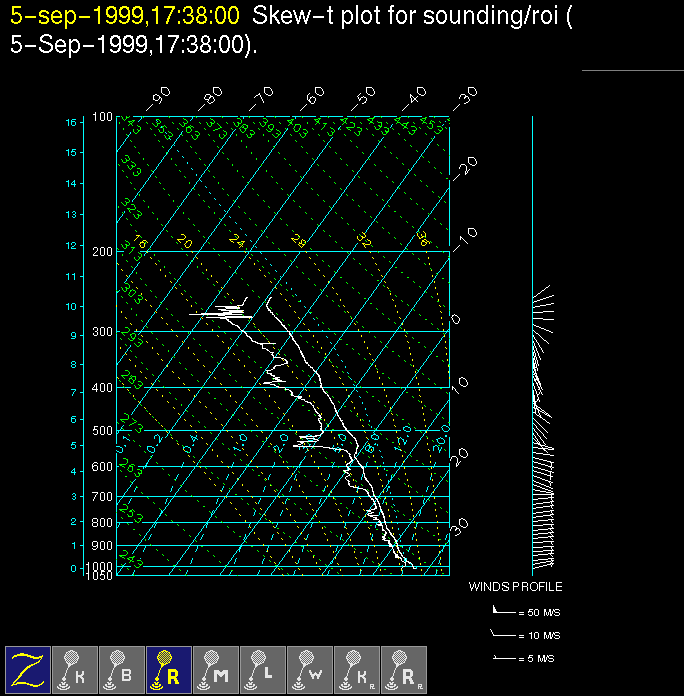Click the WINDS PROFILE label
The height and width of the screenshot is (696, 684).
coord(515,587)
